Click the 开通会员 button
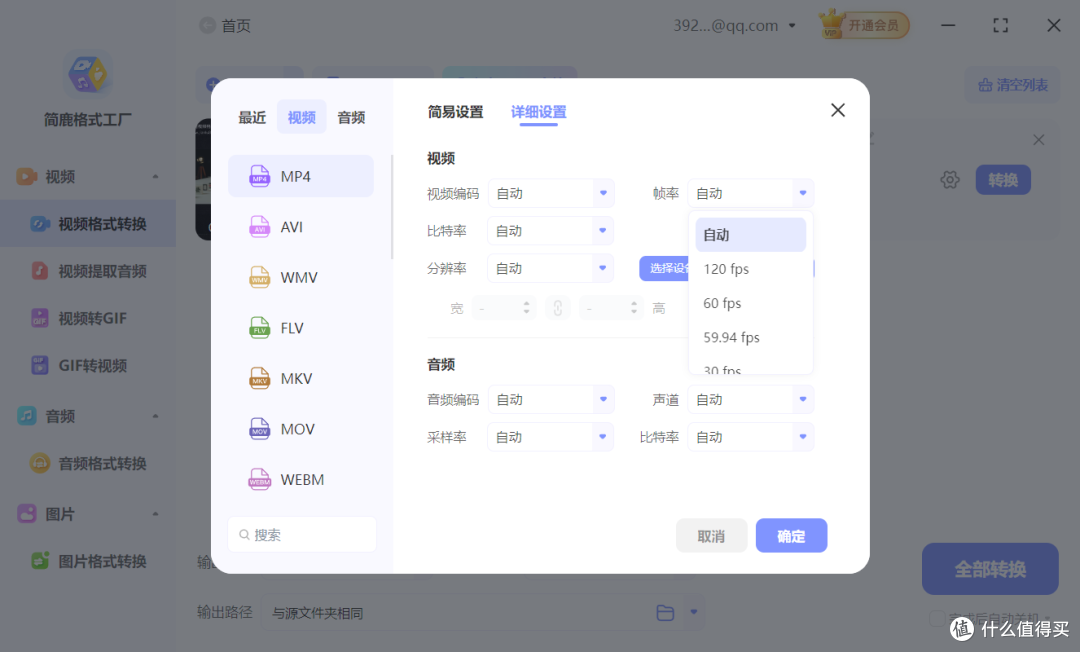1080x652 pixels. (x=873, y=25)
